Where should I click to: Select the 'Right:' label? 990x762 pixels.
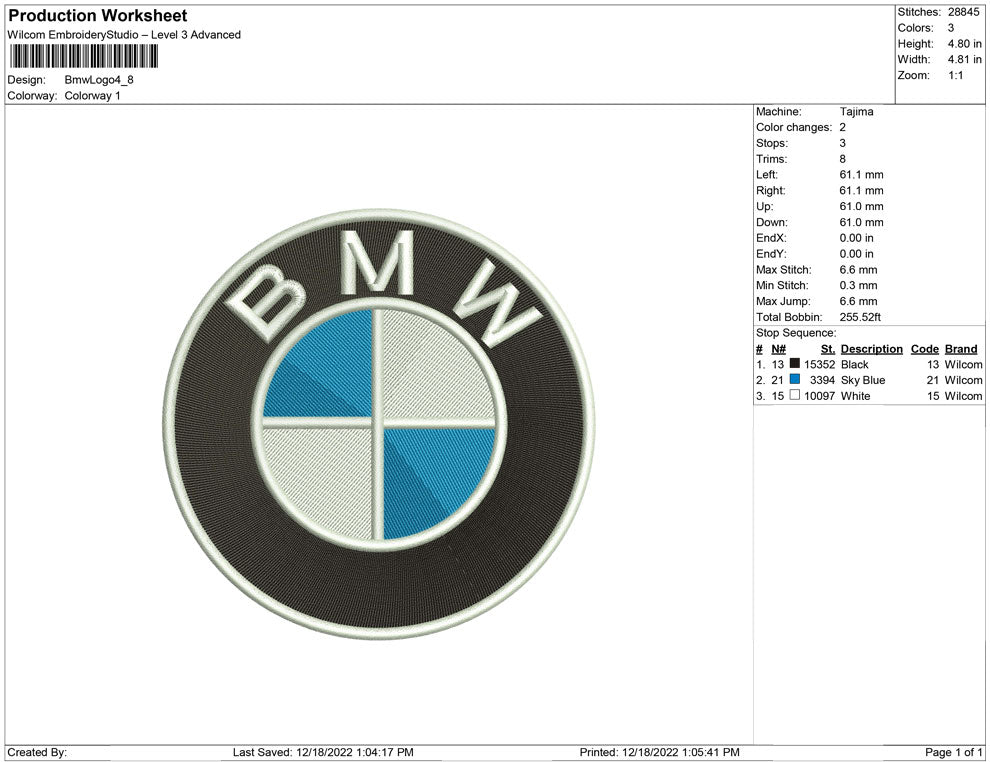(771, 191)
